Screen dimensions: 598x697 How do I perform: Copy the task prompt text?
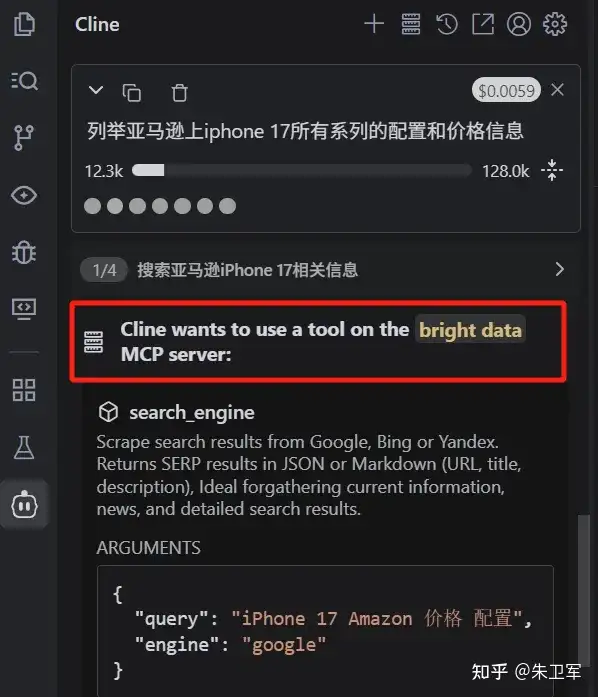point(132,92)
